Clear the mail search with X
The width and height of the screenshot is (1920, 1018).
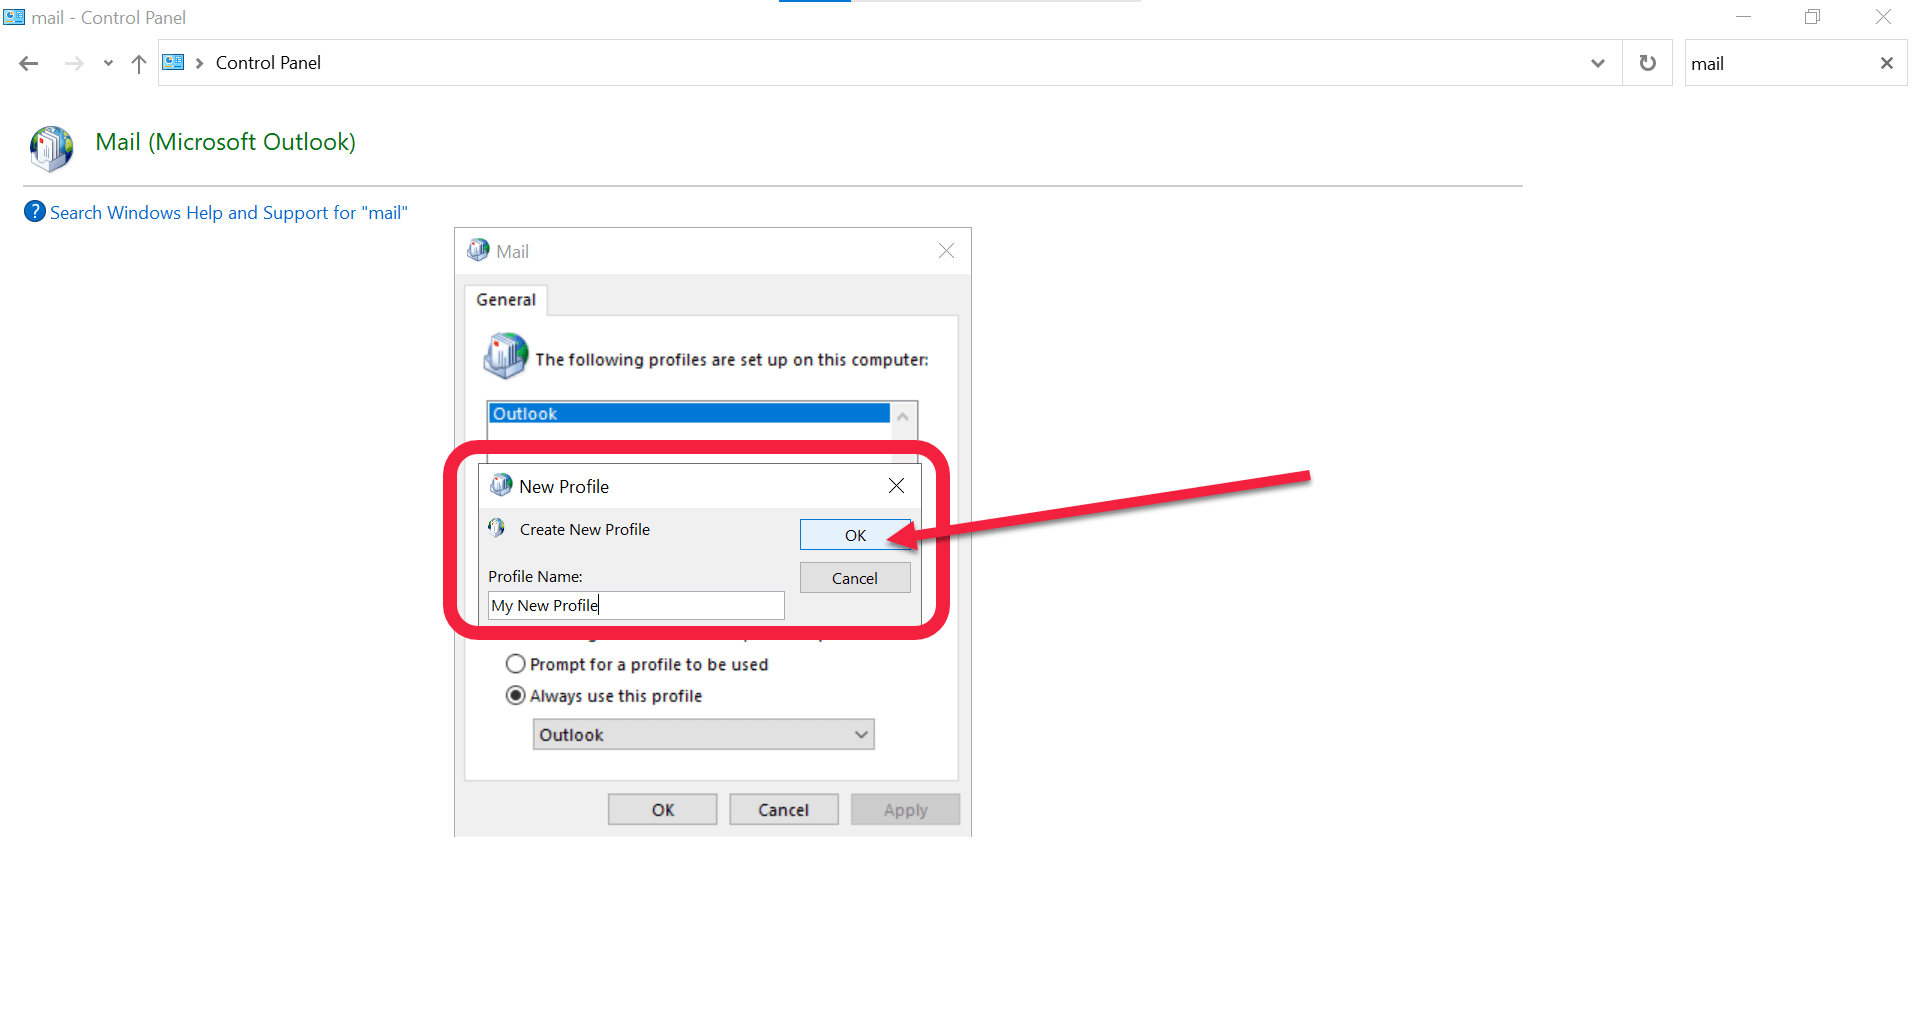(x=1887, y=63)
